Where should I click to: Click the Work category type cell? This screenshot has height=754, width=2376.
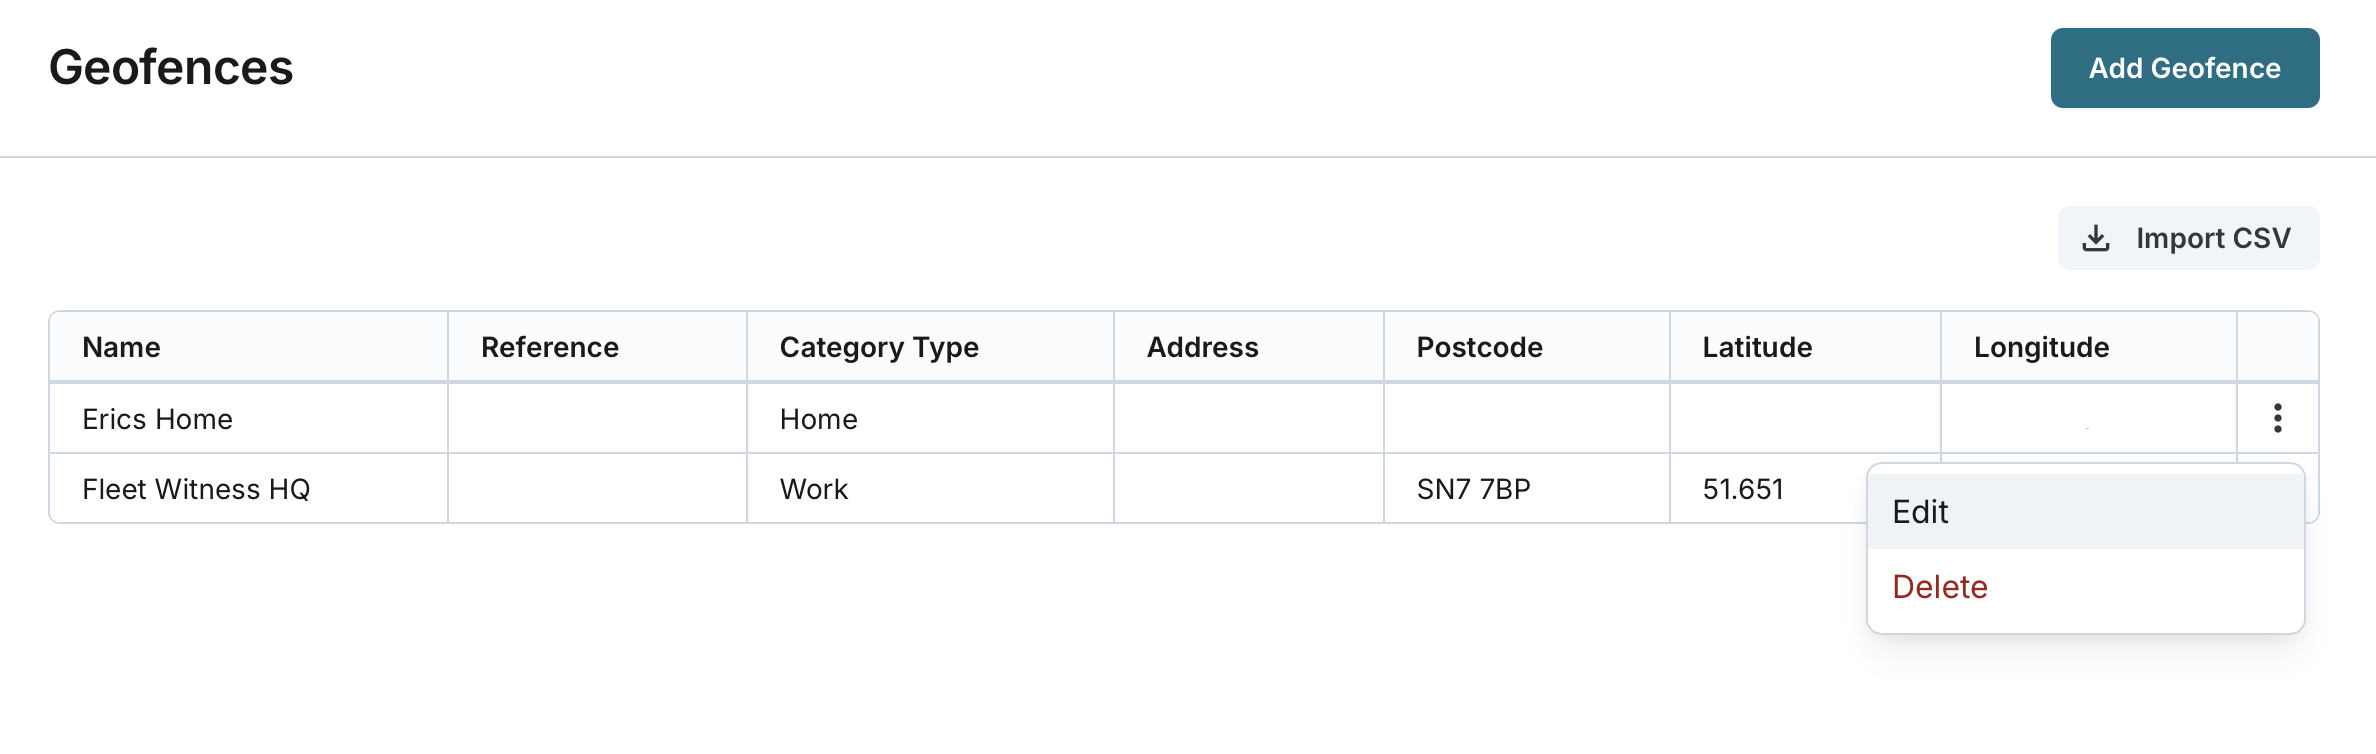click(813, 489)
